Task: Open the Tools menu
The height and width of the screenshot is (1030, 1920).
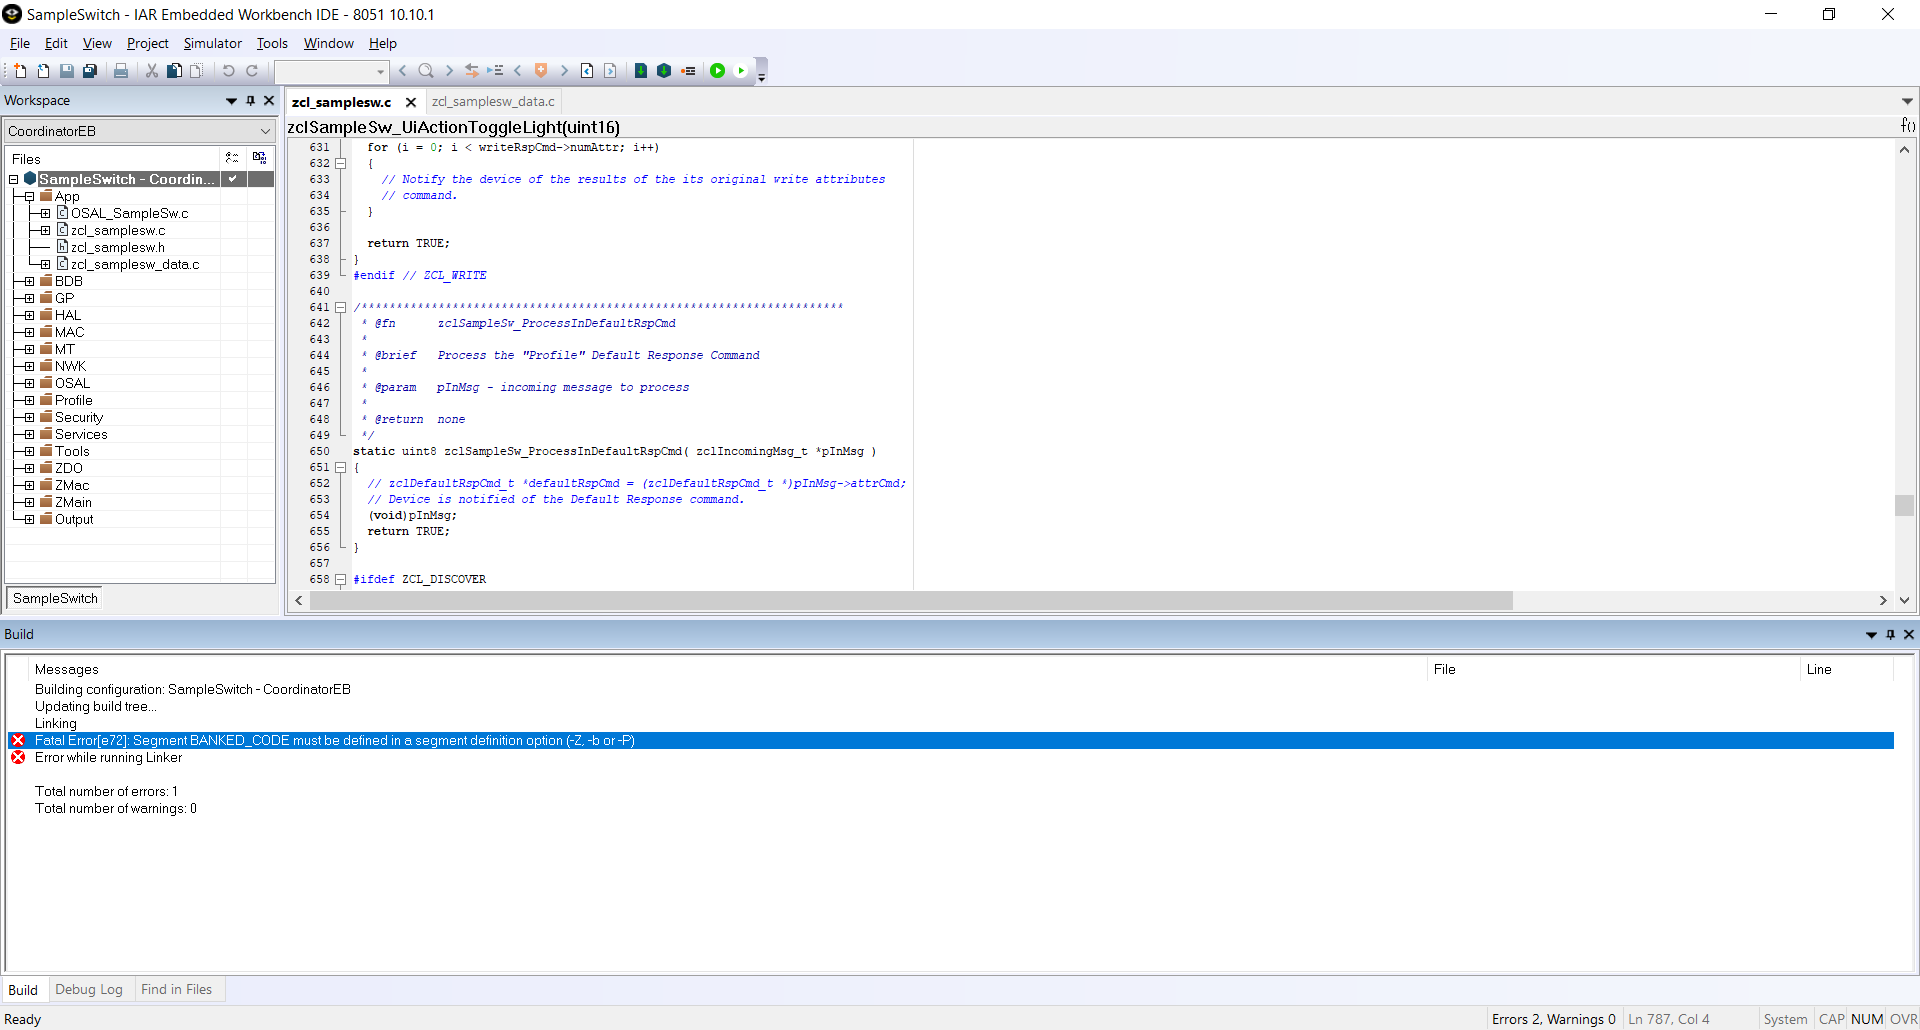Action: point(272,43)
